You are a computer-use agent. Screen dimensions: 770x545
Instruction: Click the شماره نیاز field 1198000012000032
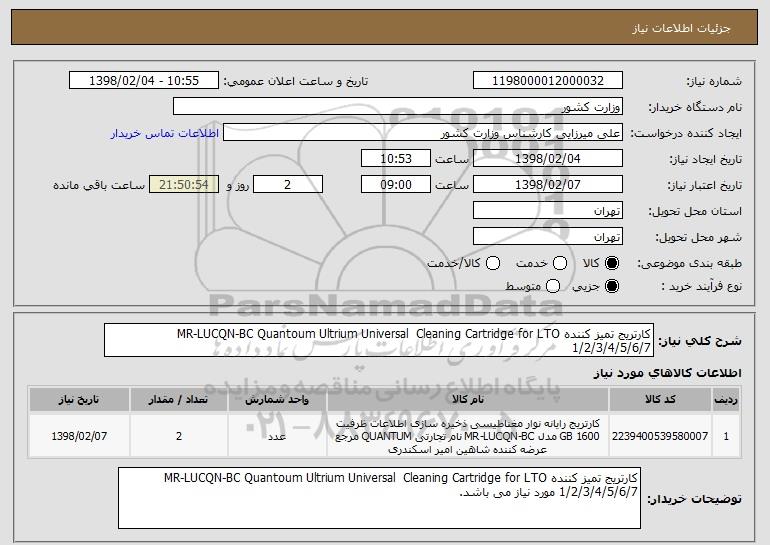(548, 81)
